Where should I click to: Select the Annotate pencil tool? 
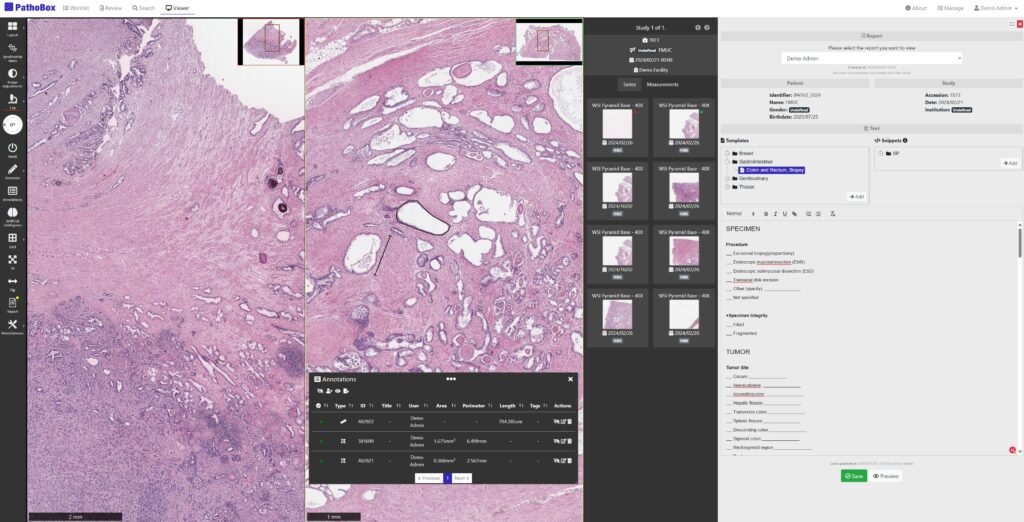(x=12, y=171)
